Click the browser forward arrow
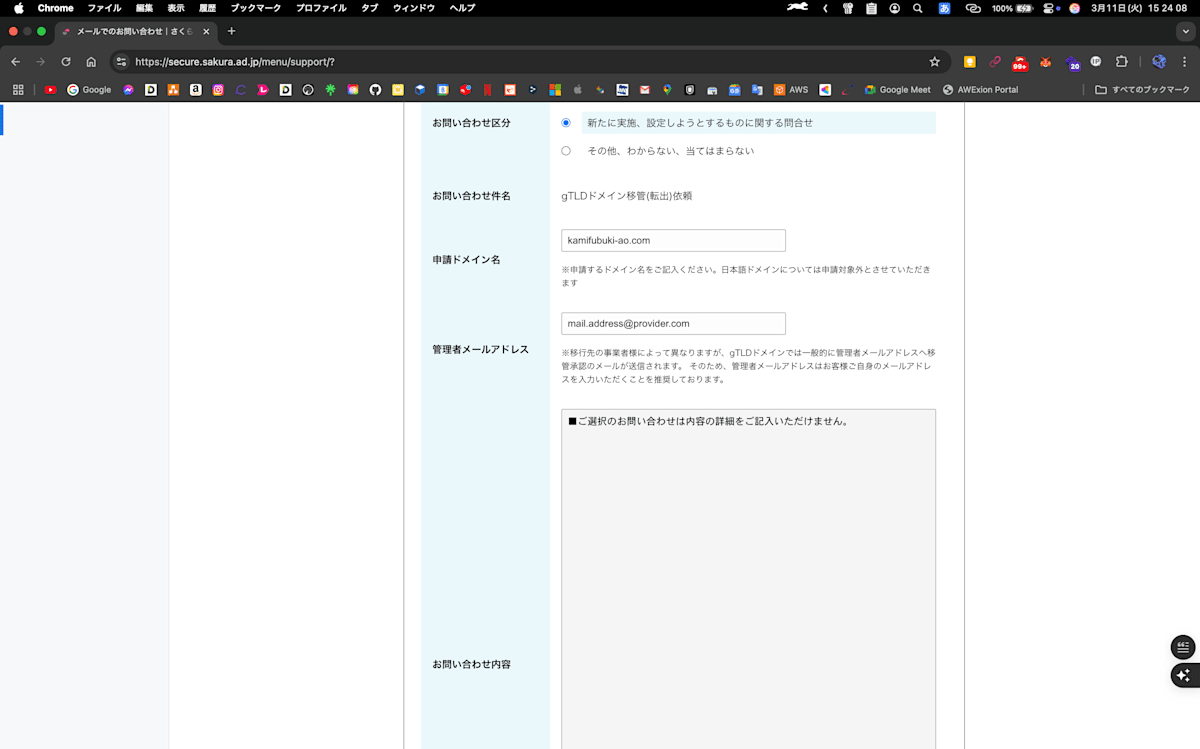The width and height of the screenshot is (1200, 749). [40, 62]
